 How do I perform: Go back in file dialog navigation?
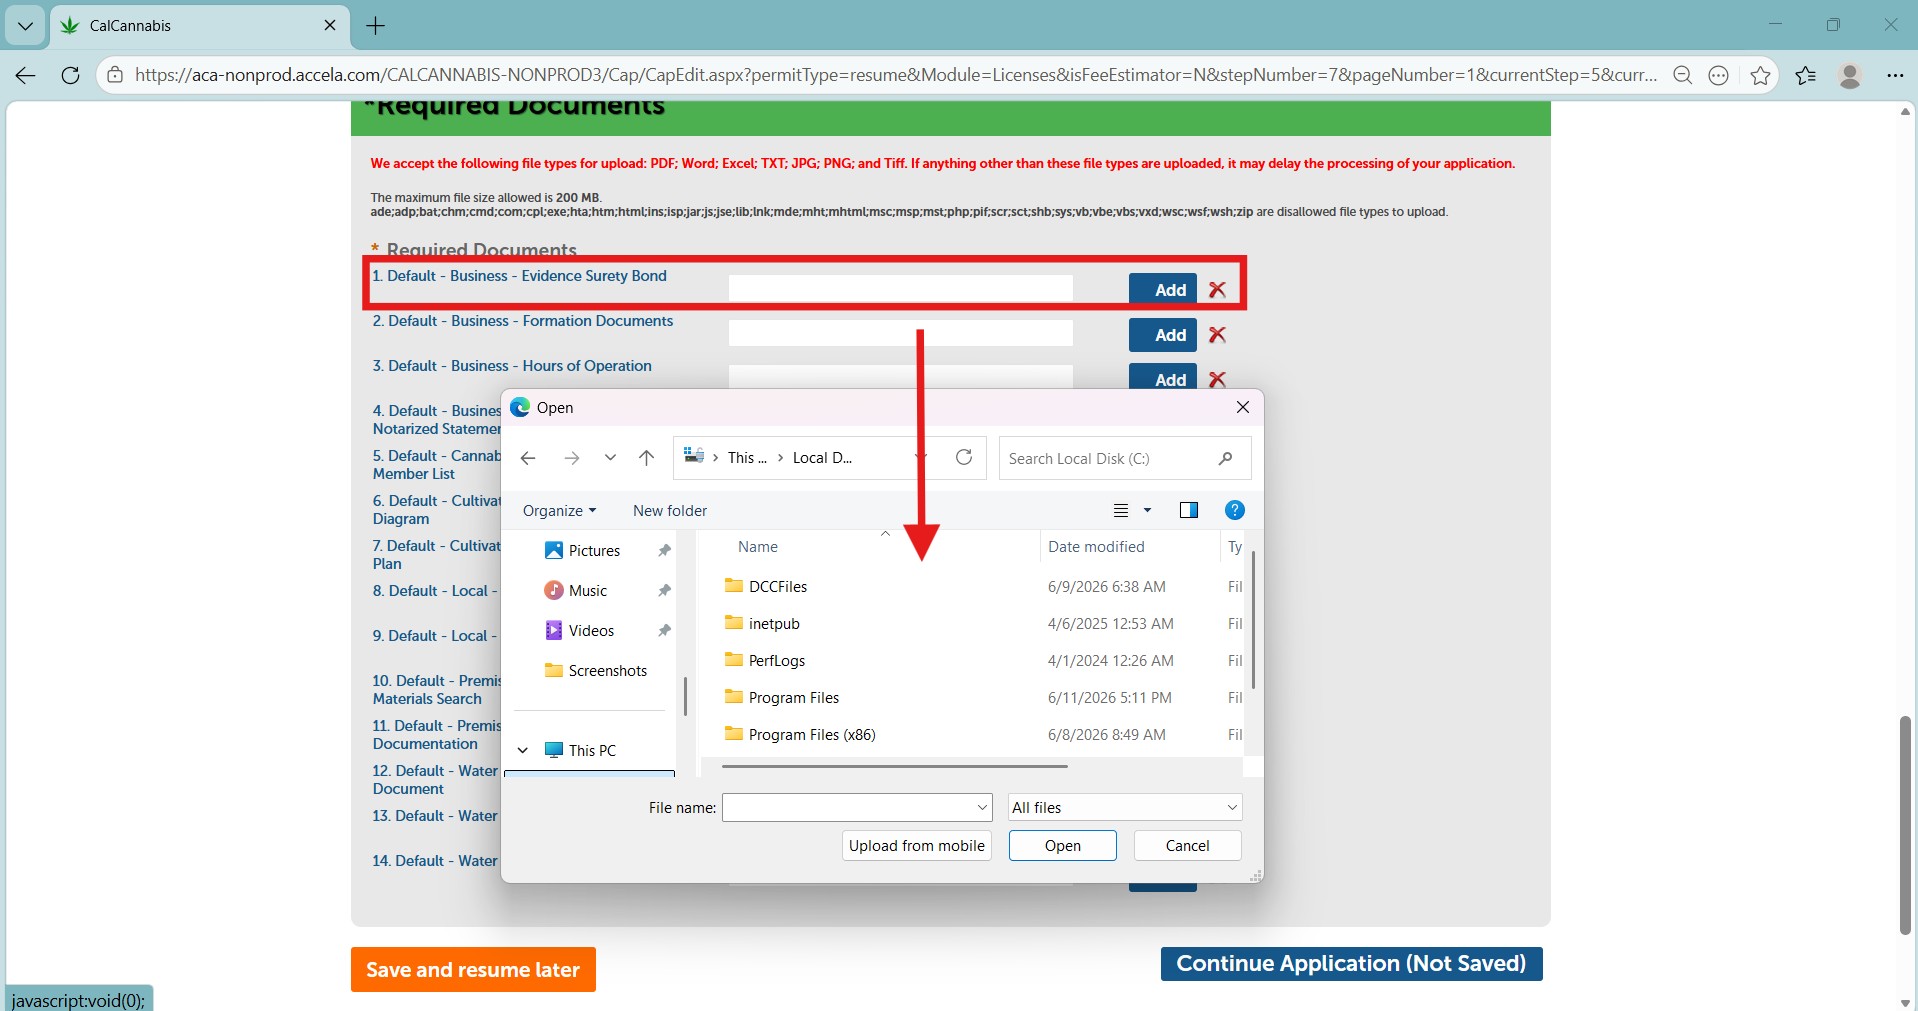[528, 458]
